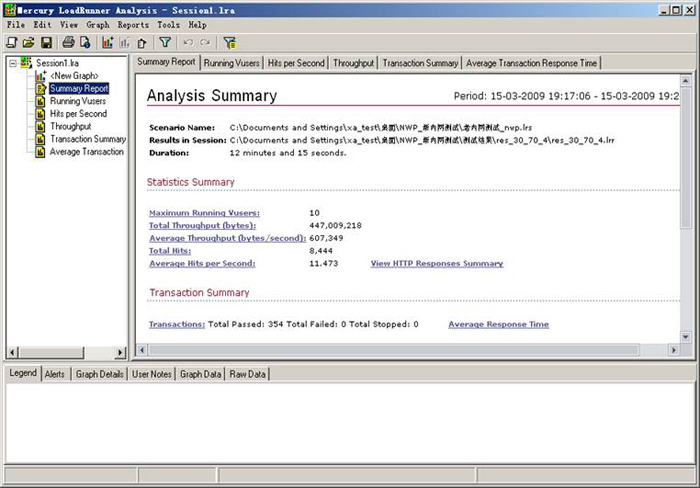Click the New Graph icon in the tree
The width and height of the screenshot is (700, 488).
pyautogui.click(x=41, y=75)
